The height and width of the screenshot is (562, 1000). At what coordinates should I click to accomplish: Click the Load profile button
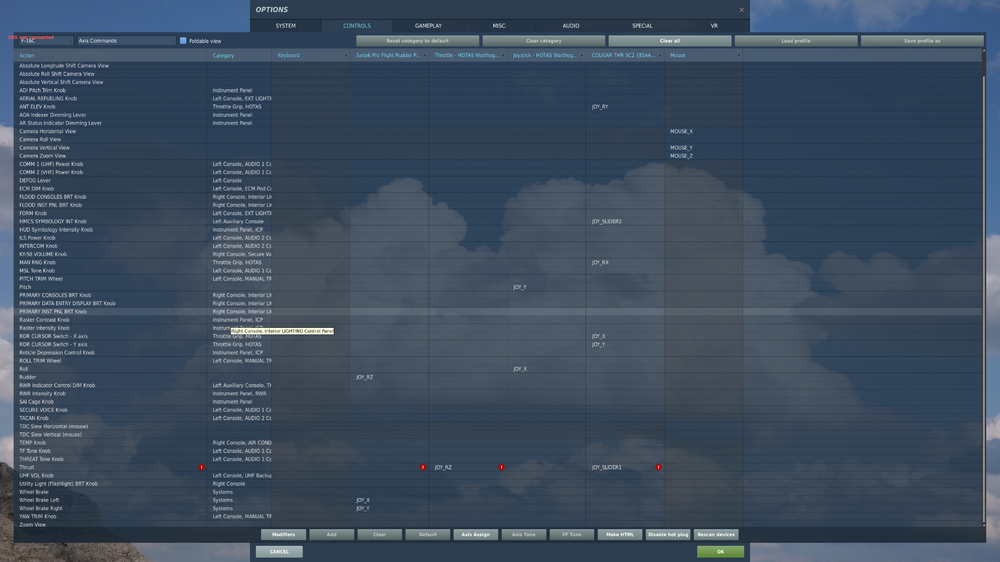796,41
